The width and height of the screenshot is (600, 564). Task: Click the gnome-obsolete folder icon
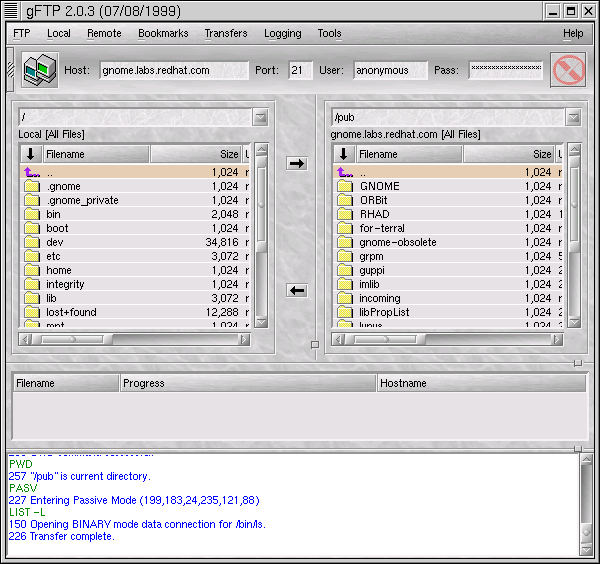click(345, 242)
